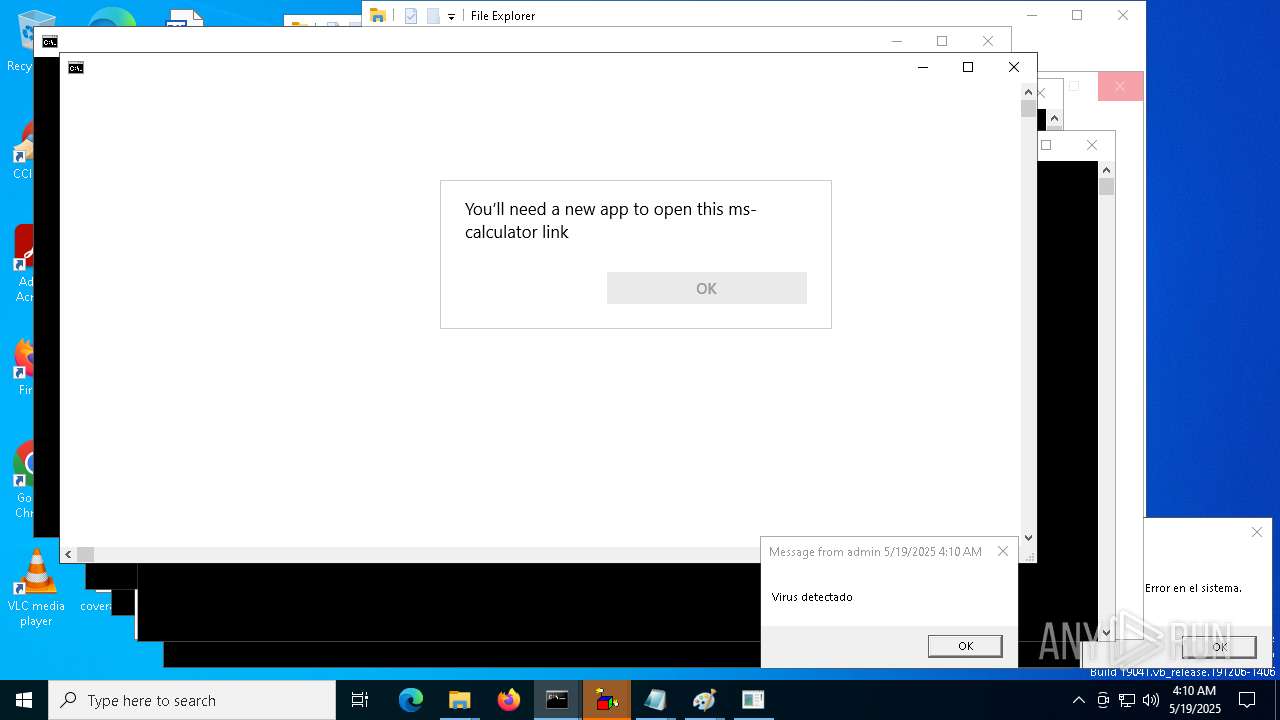This screenshot has height=720, width=1280.
Task: Open the Windows Start menu
Action: [x=24, y=700]
